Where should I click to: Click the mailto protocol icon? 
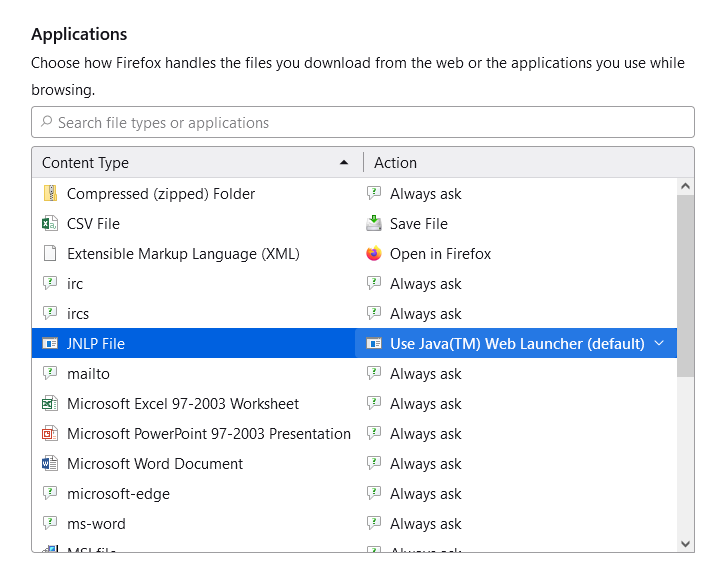point(50,373)
